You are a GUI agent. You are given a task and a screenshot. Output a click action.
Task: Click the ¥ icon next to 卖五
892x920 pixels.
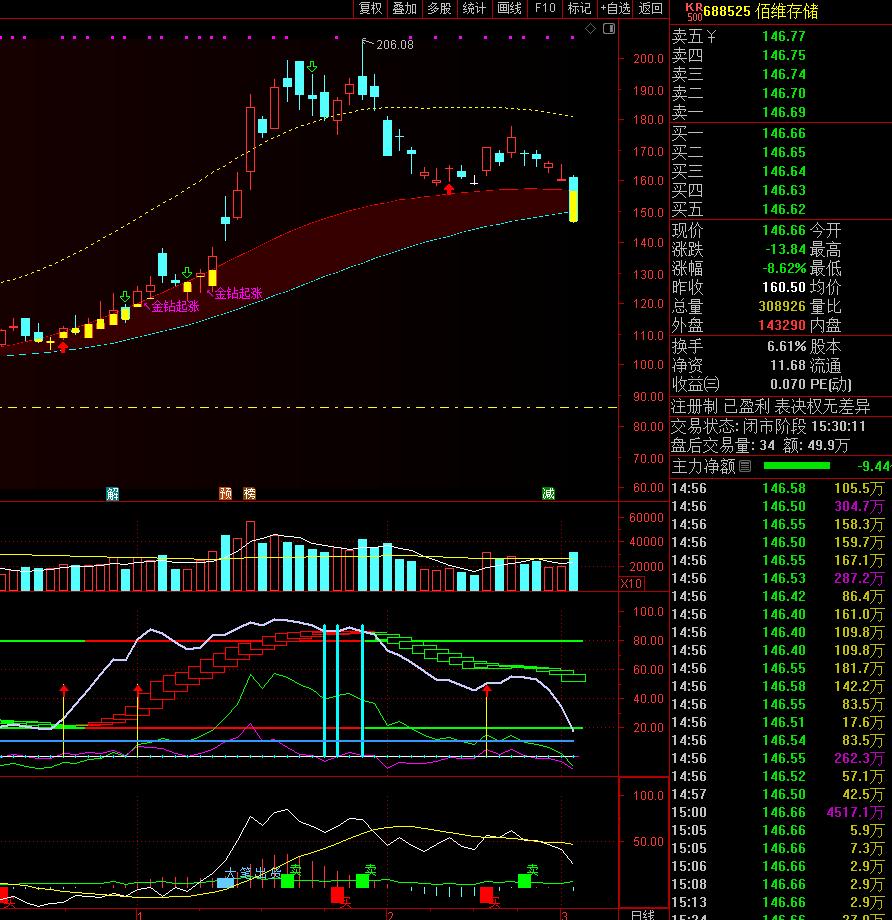(x=712, y=37)
